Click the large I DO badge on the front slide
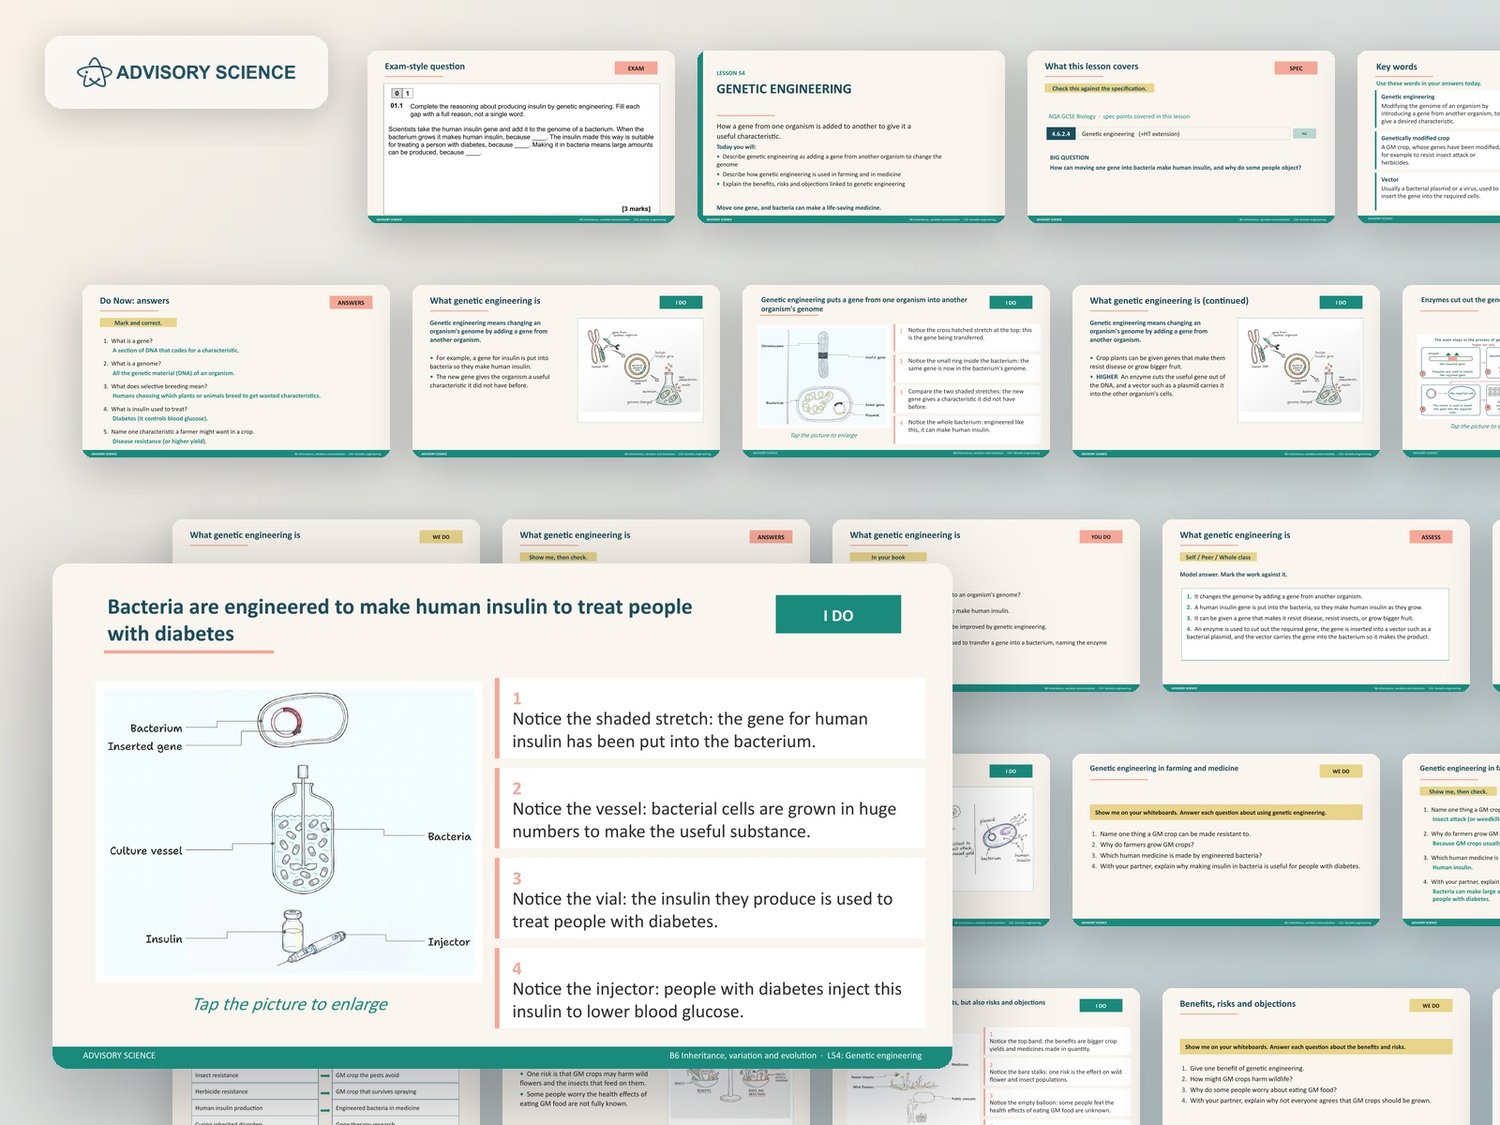Image resolution: width=1500 pixels, height=1125 pixels. tap(838, 615)
